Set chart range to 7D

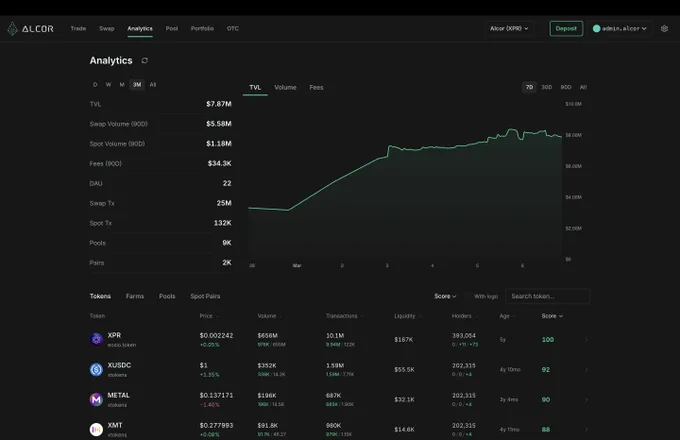529,87
